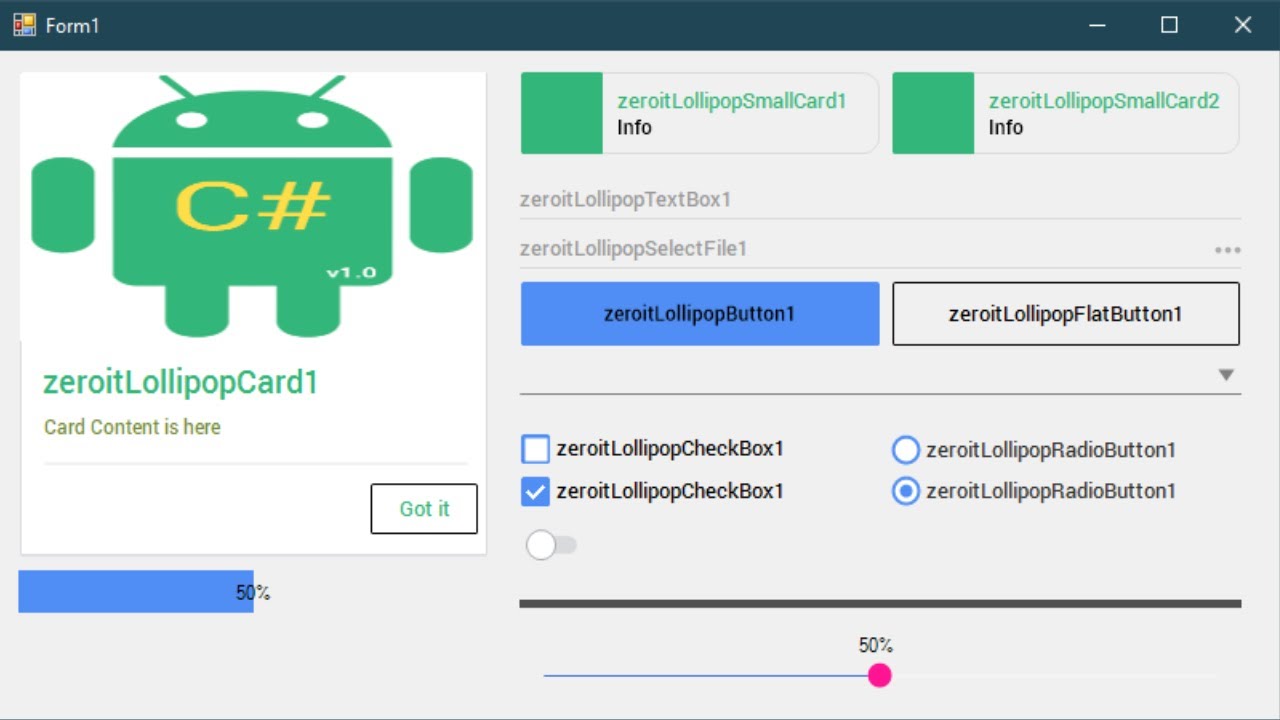
Task: Click the "Card Content is here" text
Action: click(132, 427)
